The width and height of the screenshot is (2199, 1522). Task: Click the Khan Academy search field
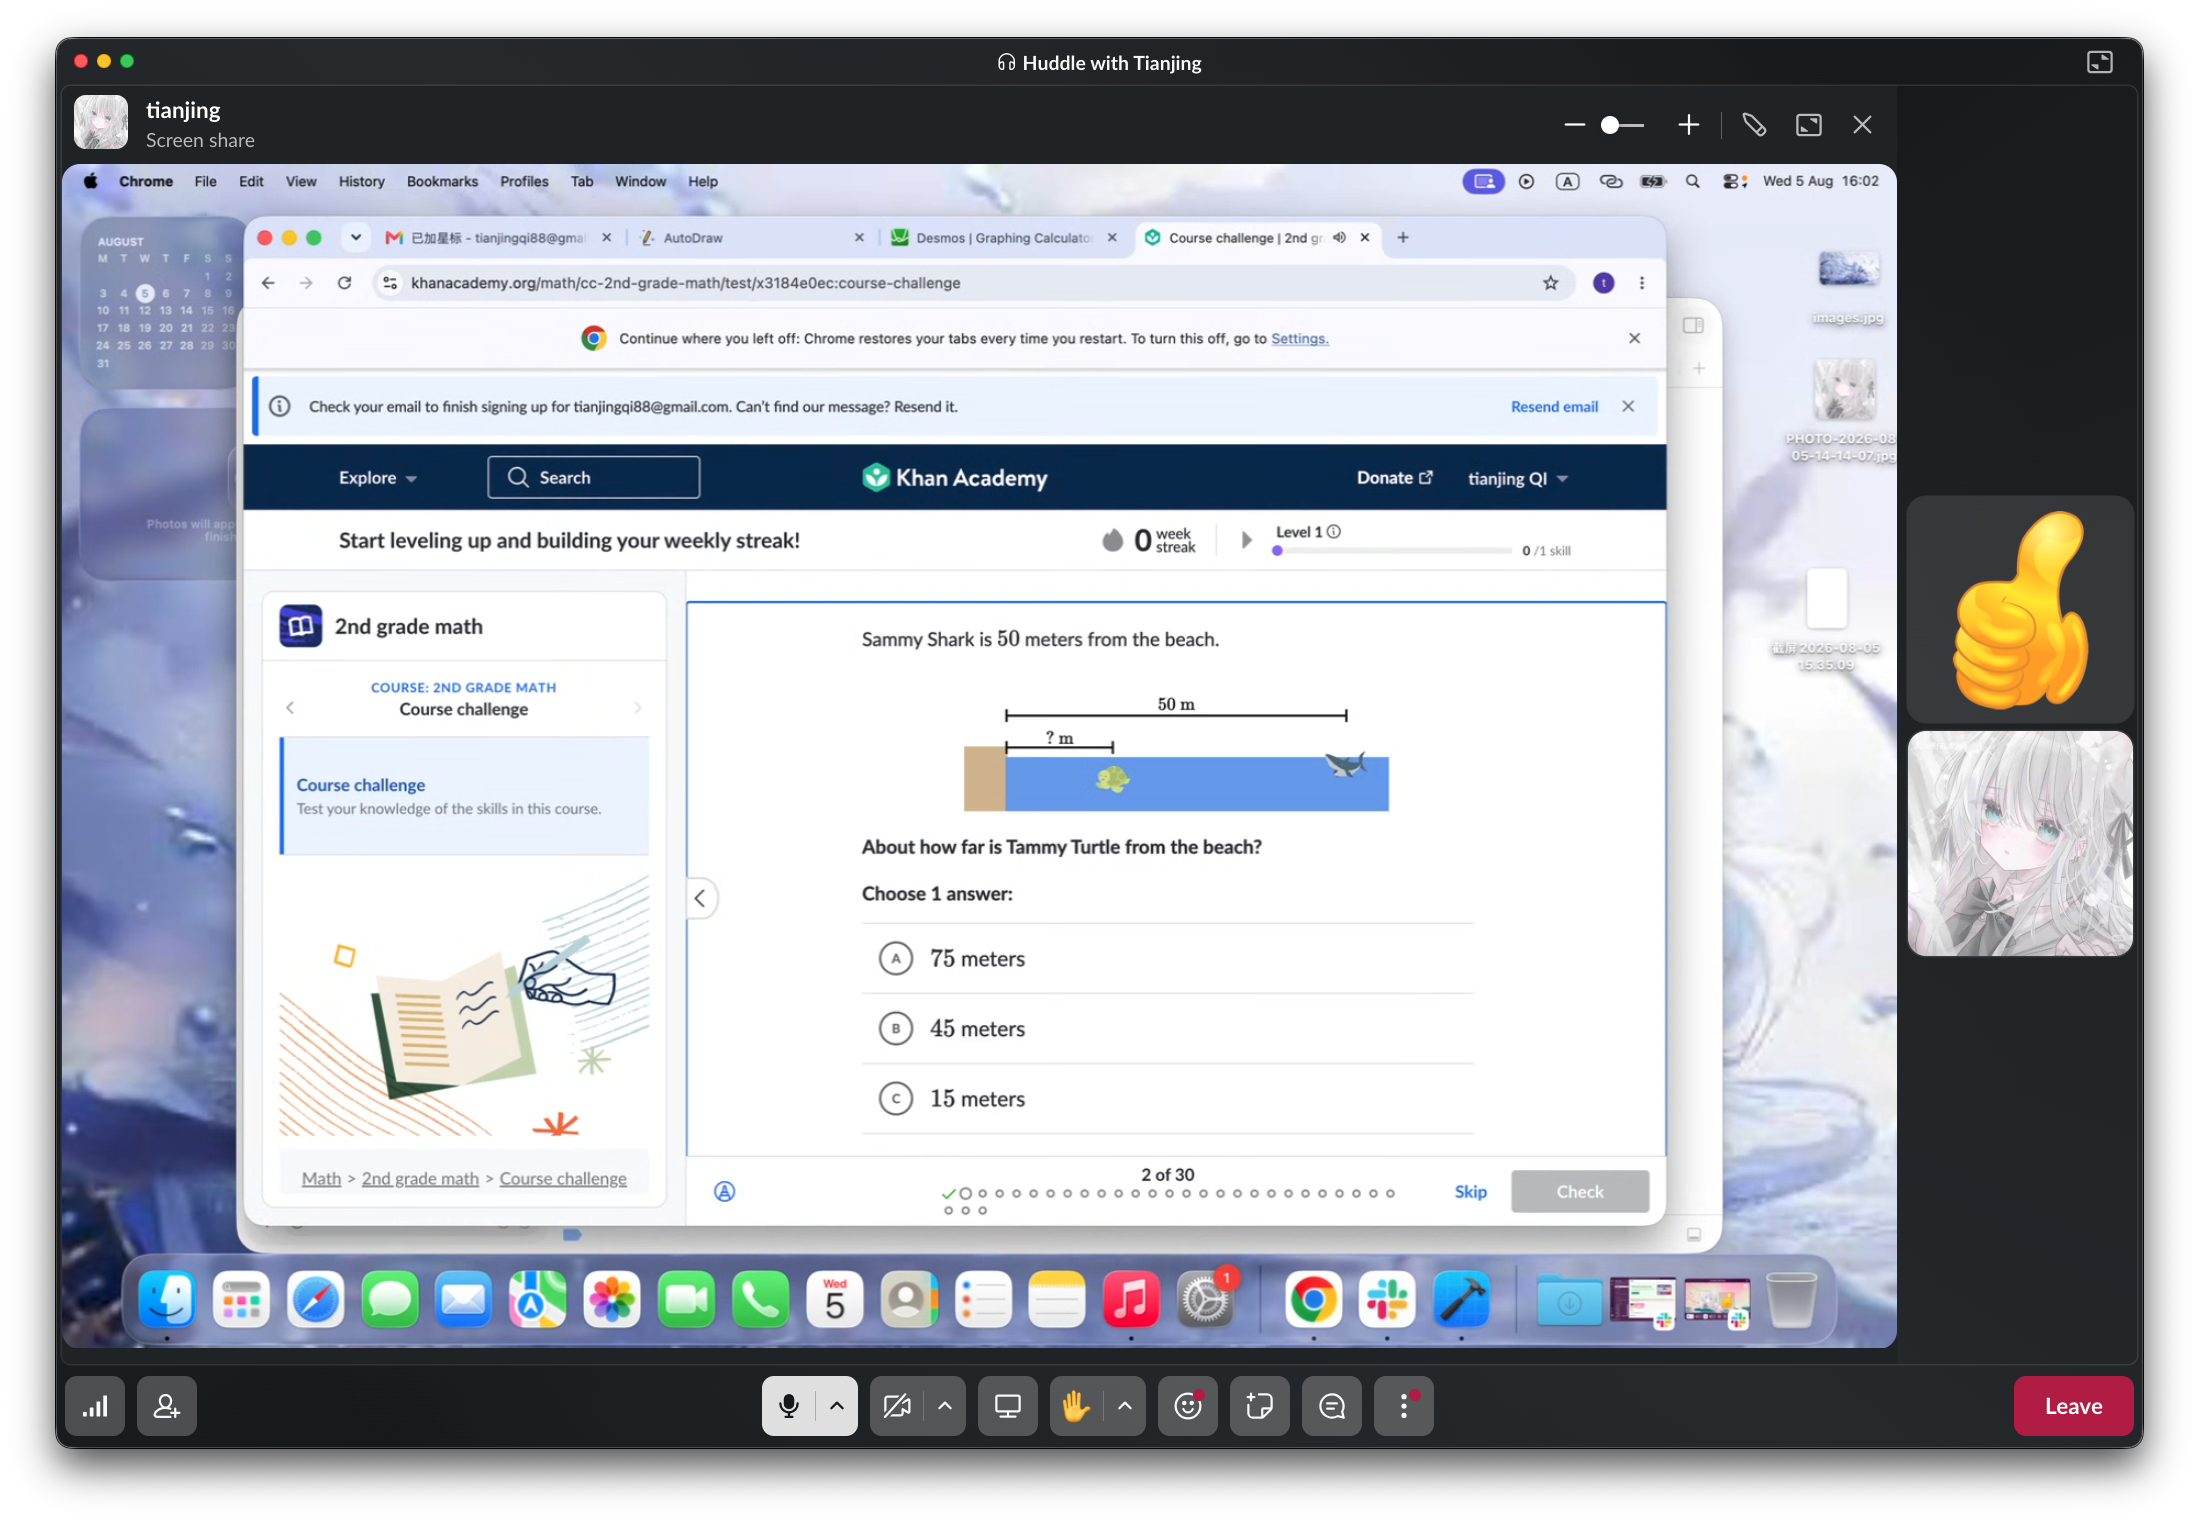593,478
